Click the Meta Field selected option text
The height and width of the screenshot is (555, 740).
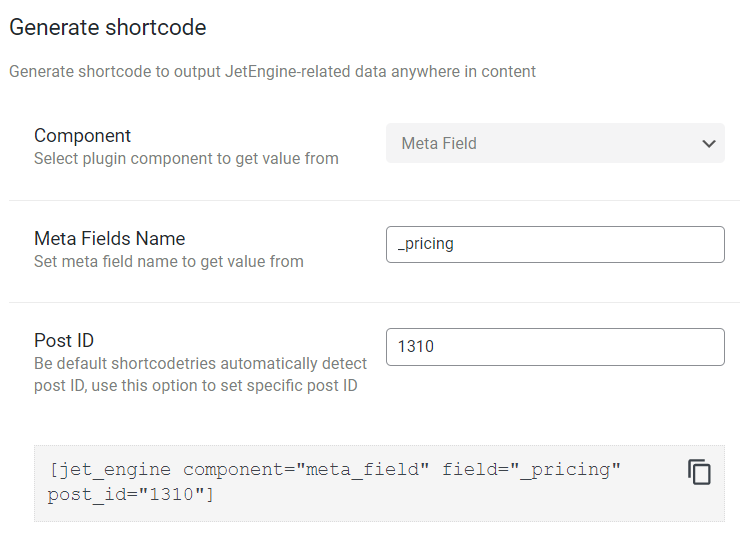(439, 143)
